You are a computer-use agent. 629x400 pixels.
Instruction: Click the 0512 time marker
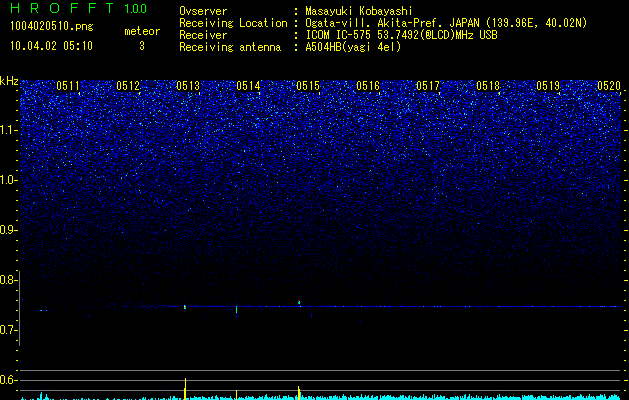tap(128, 86)
